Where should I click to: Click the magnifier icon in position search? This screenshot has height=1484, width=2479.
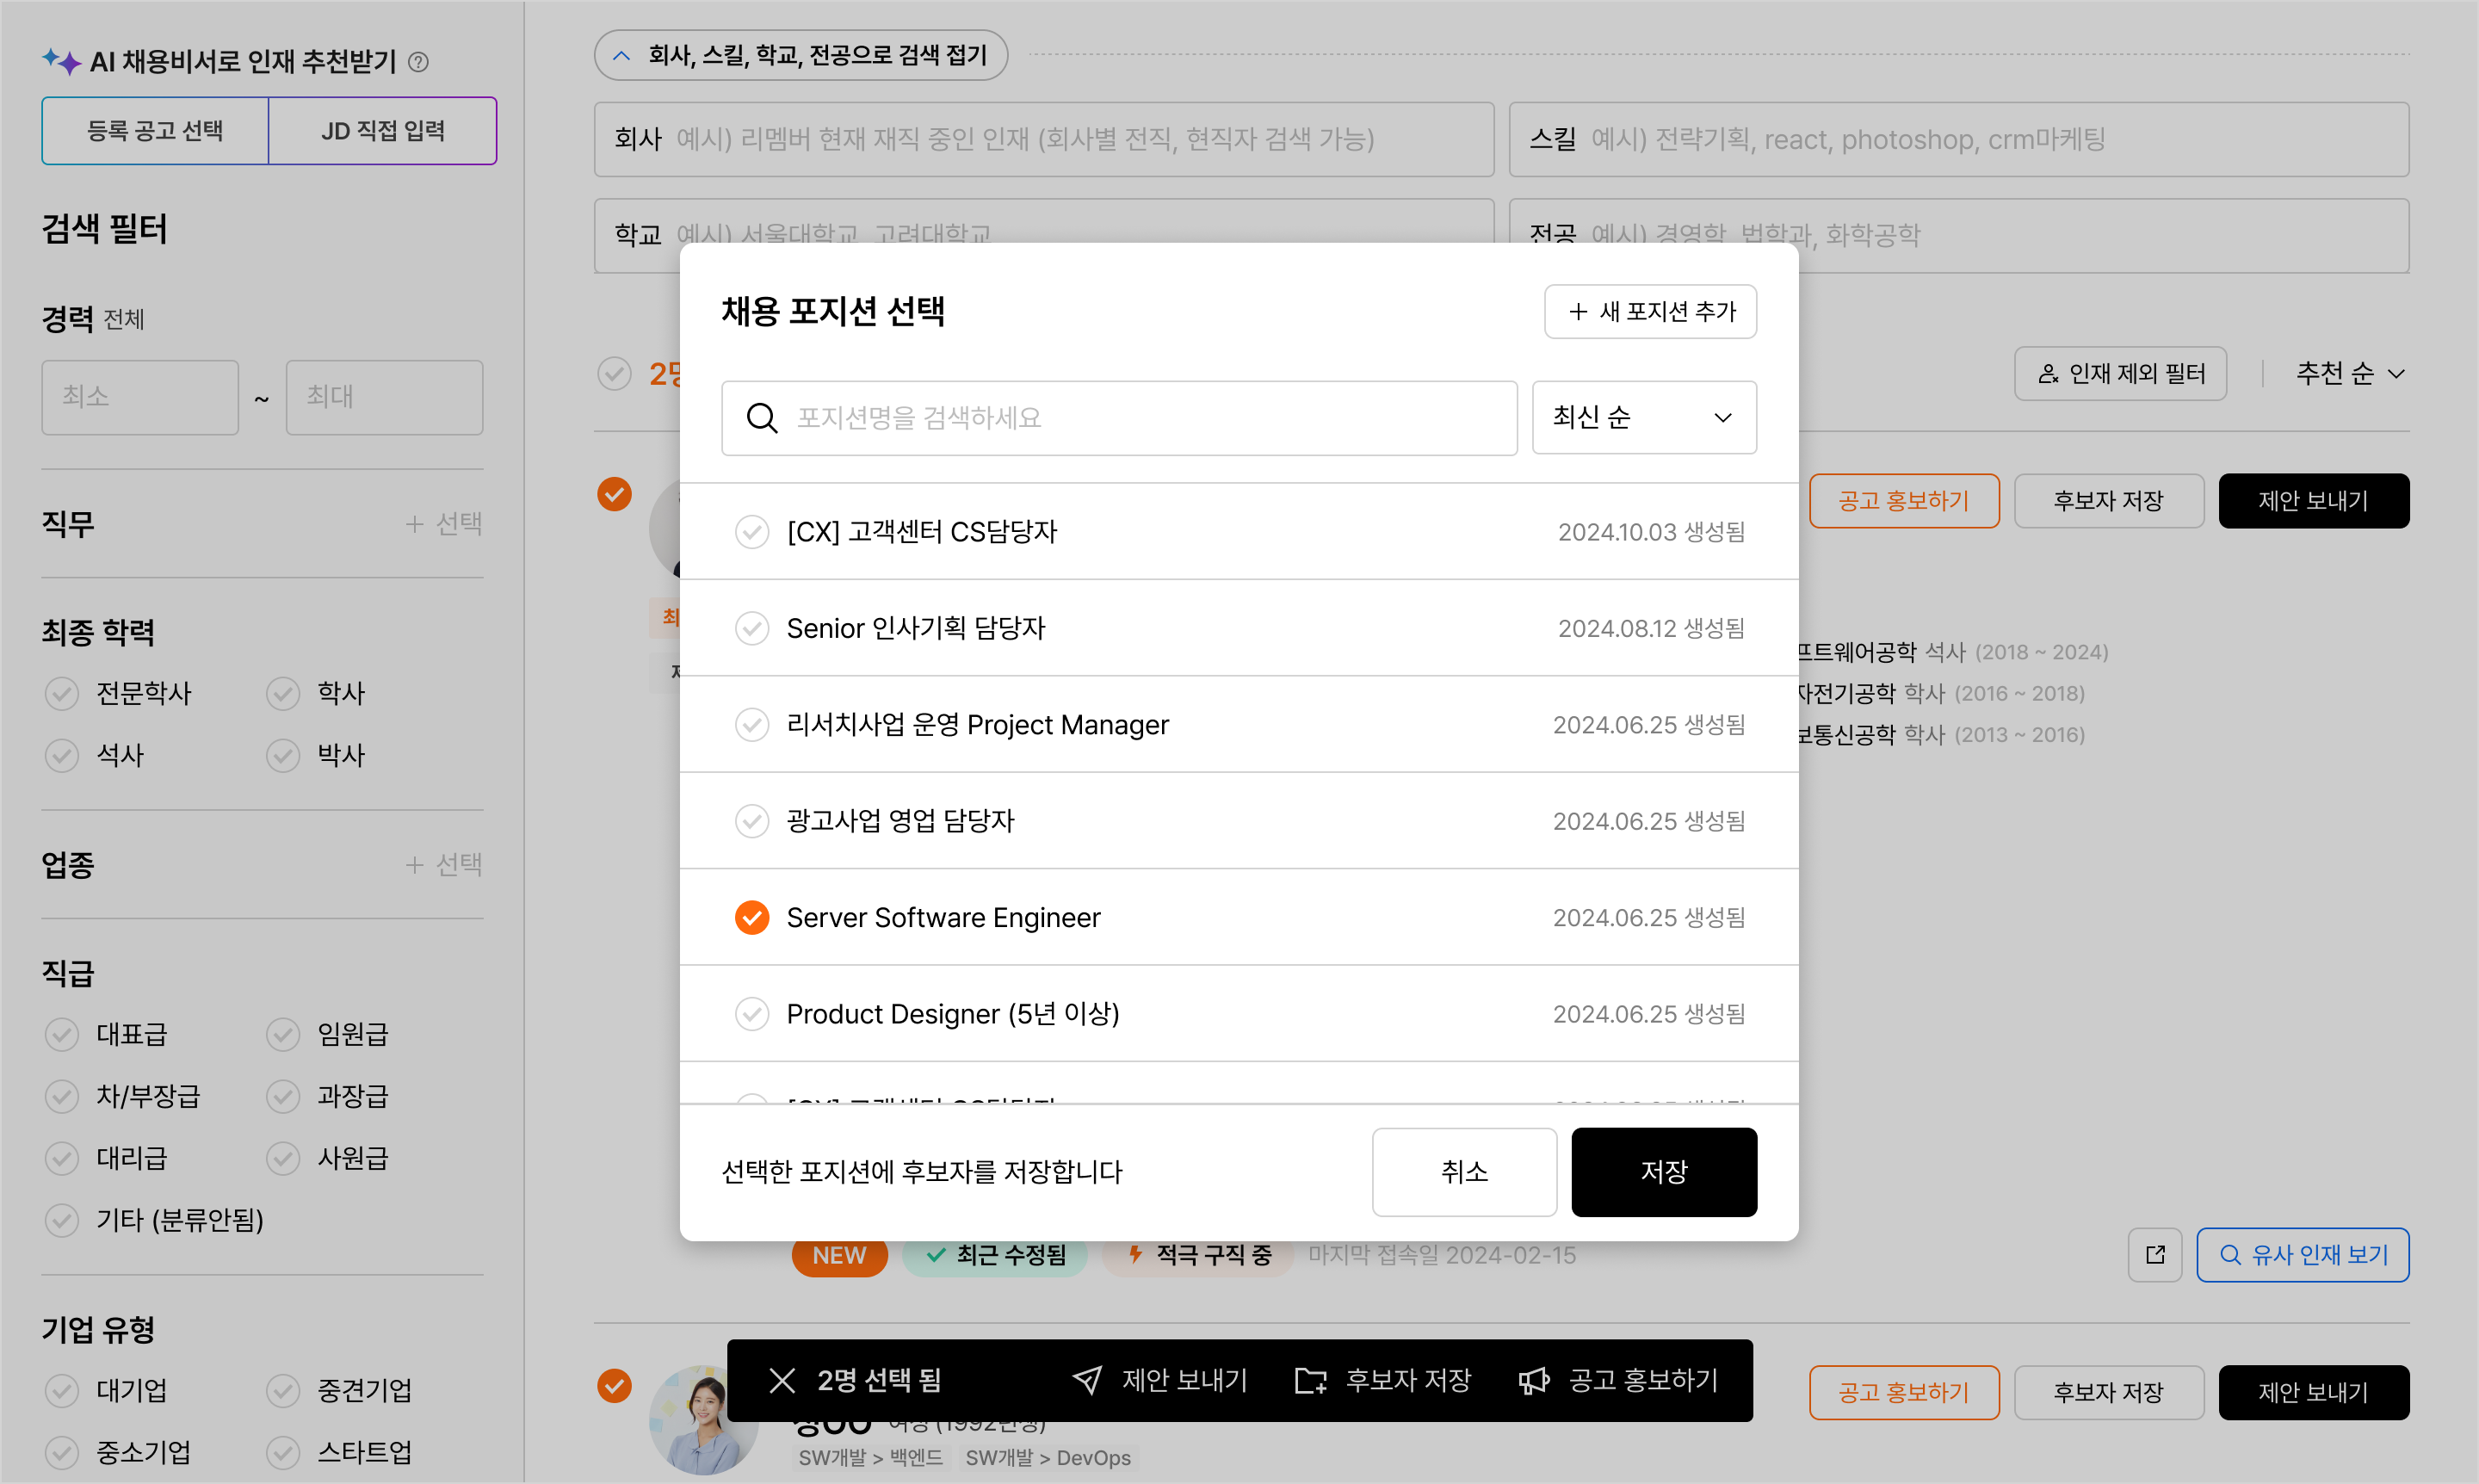762,418
